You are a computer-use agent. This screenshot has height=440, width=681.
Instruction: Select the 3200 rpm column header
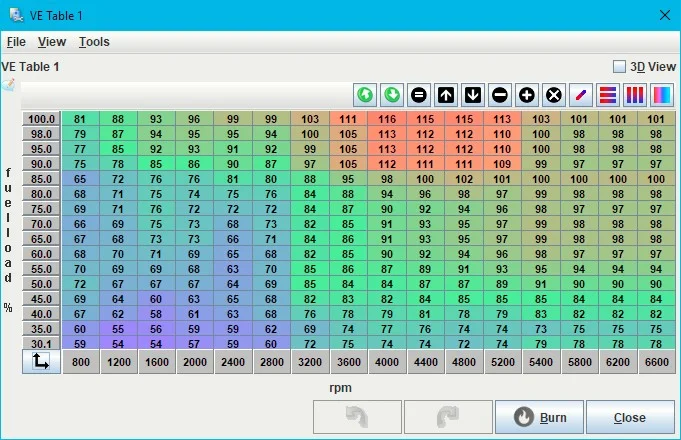pos(310,362)
